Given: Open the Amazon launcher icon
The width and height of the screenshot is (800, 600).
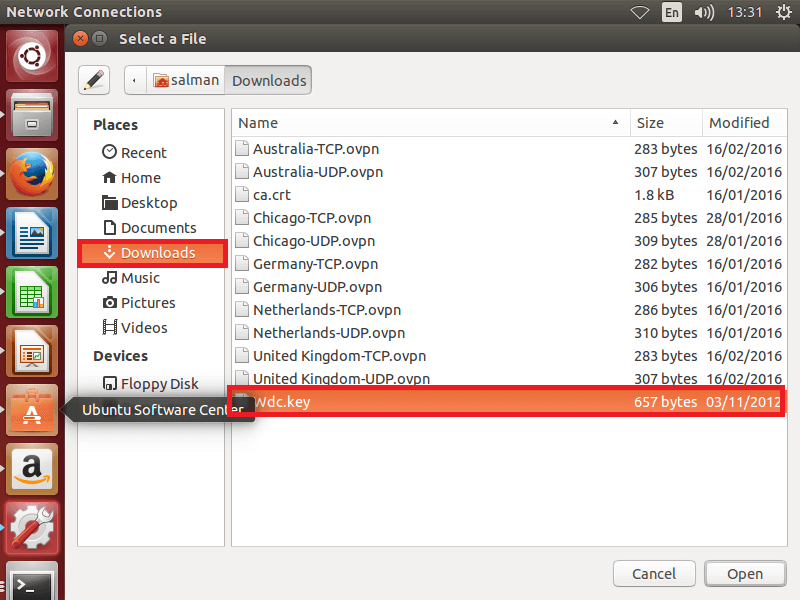Looking at the screenshot, I should pyautogui.click(x=32, y=469).
